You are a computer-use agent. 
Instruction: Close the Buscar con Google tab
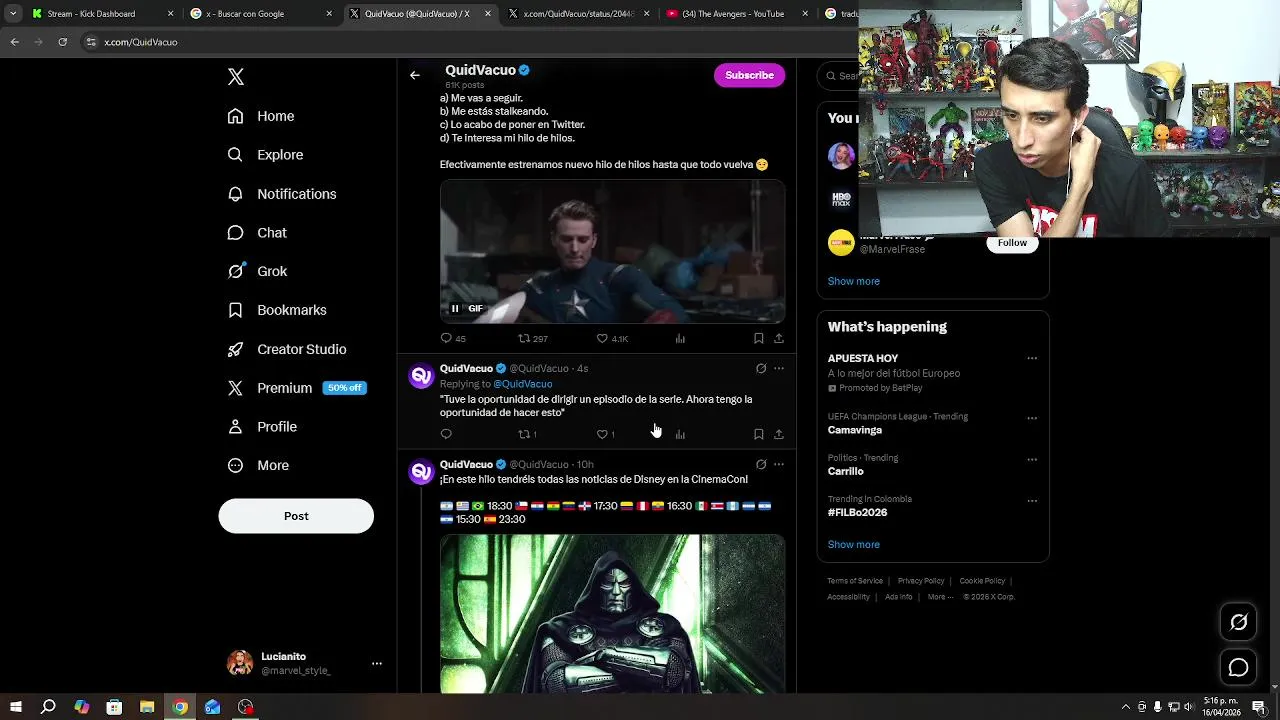point(329,14)
